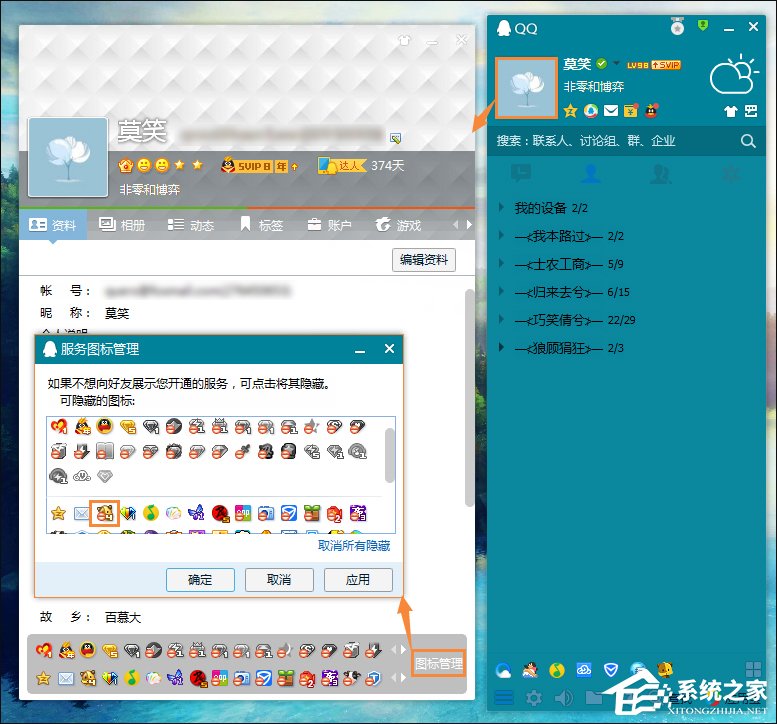
Task: Toggle the blue butterfly icon in icon manager
Action: [196, 513]
